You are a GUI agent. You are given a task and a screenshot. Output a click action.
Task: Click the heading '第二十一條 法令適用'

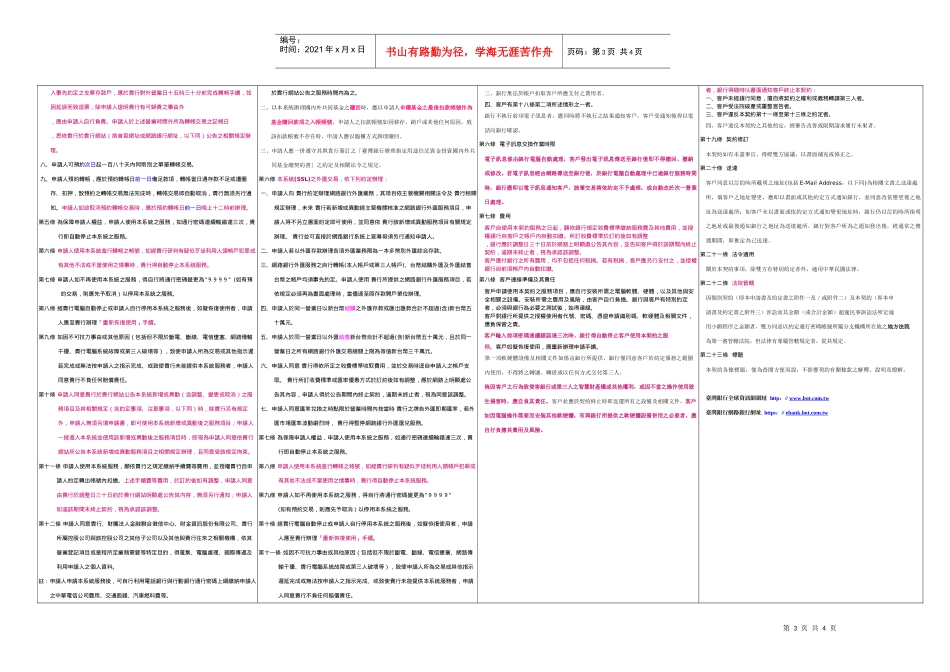point(727,254)
